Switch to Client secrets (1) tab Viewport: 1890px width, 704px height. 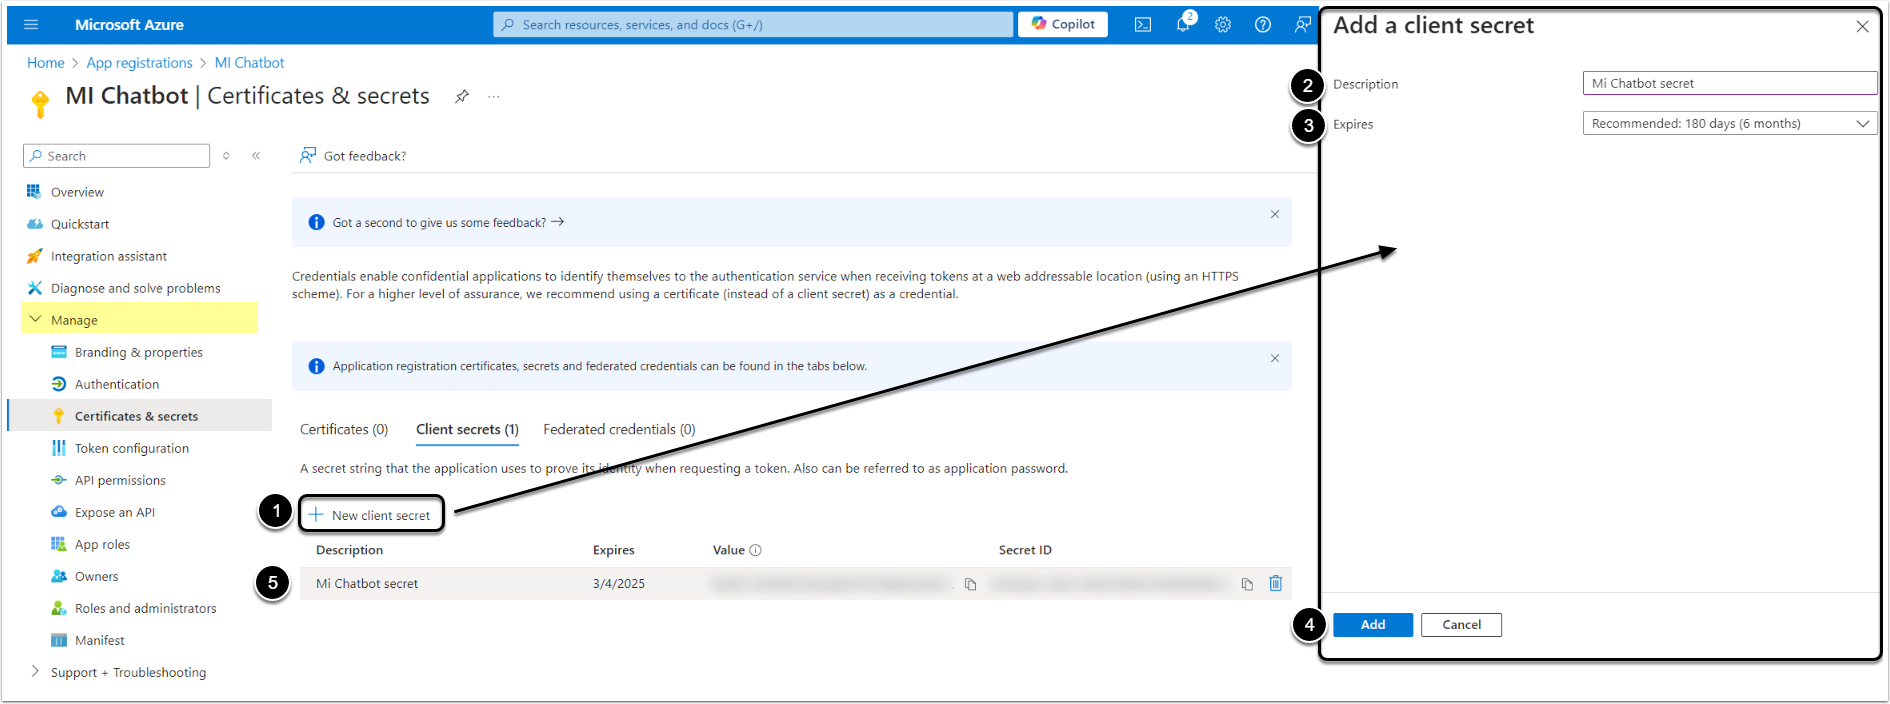click(467, 429)
